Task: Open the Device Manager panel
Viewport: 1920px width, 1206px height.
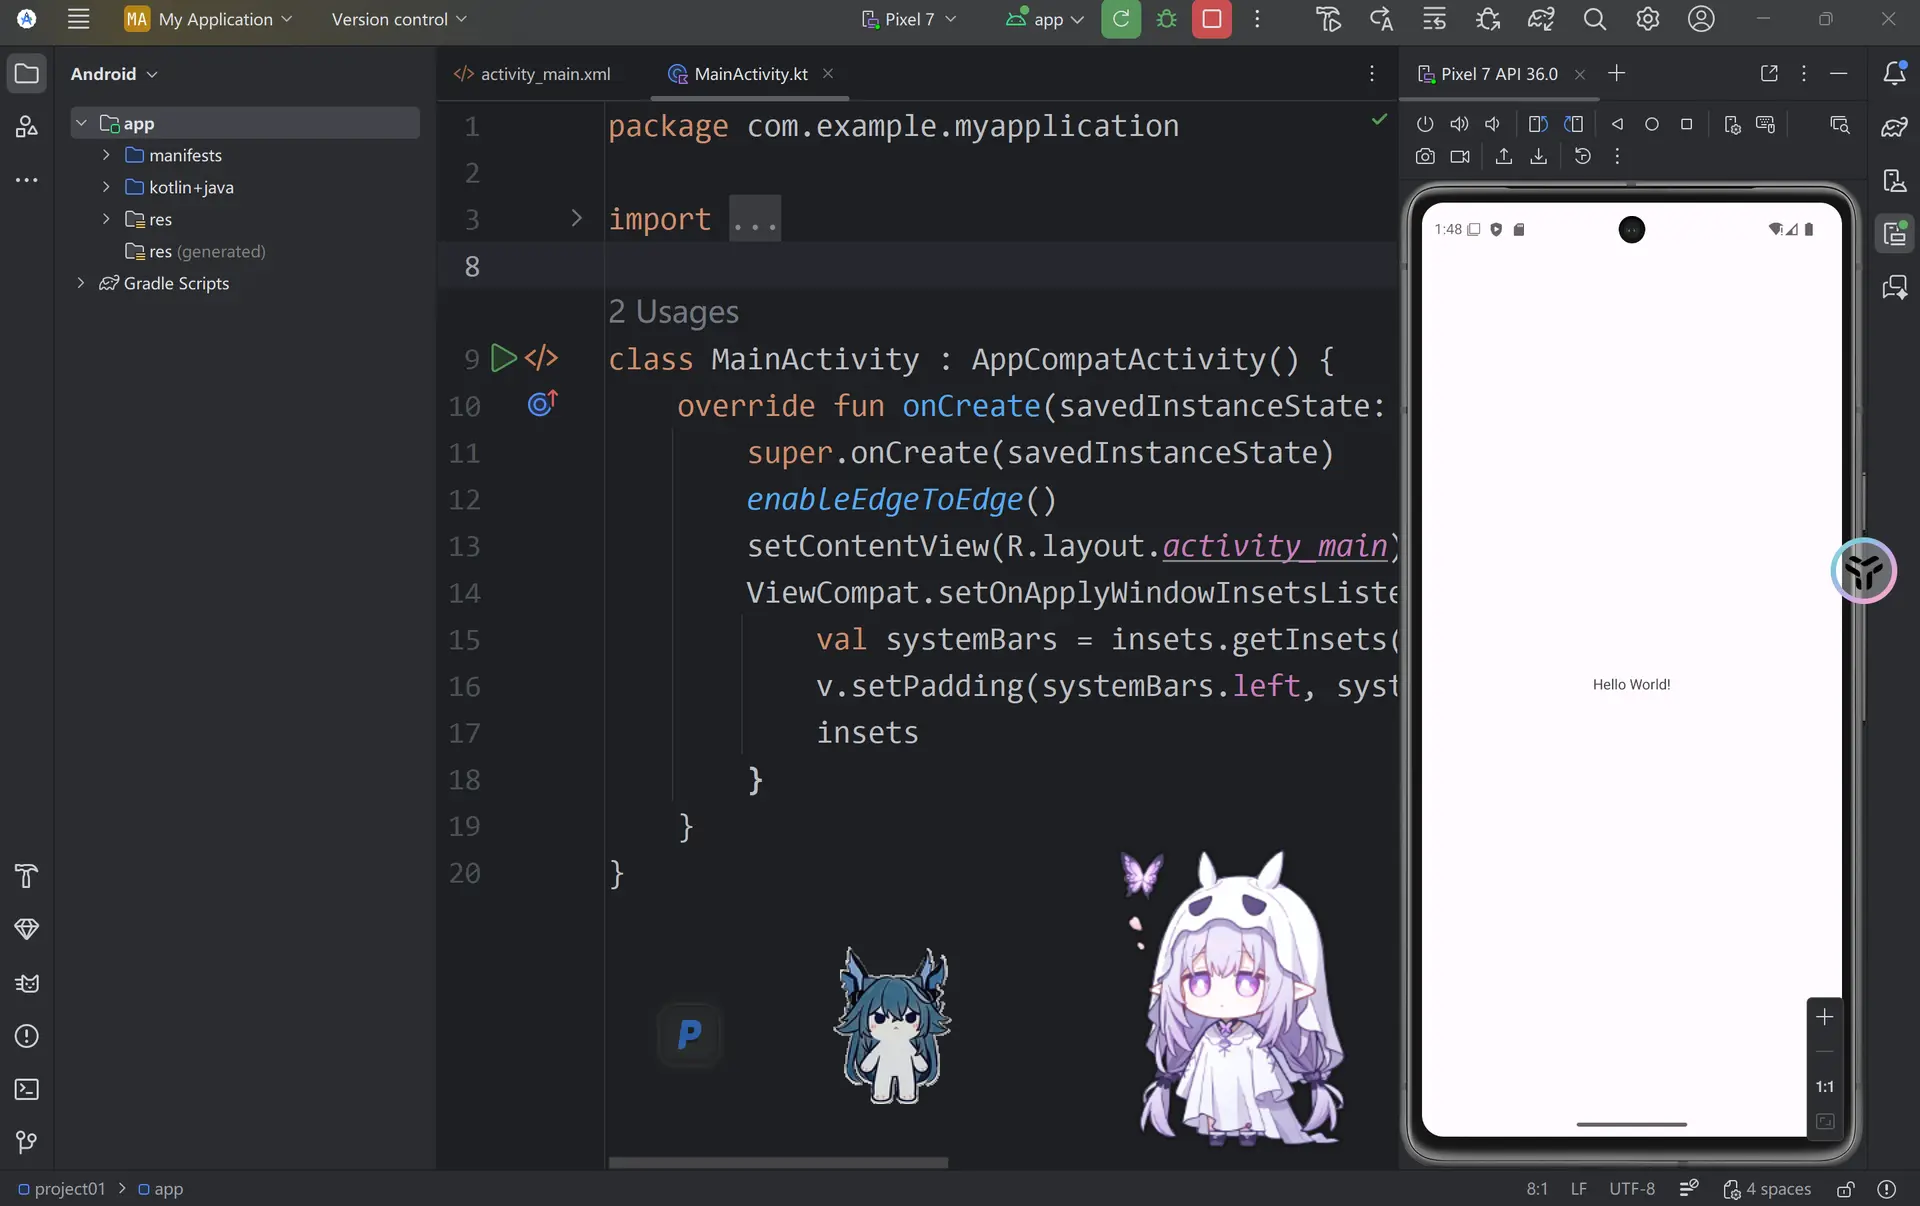Action: click(x=1894, y=181)
